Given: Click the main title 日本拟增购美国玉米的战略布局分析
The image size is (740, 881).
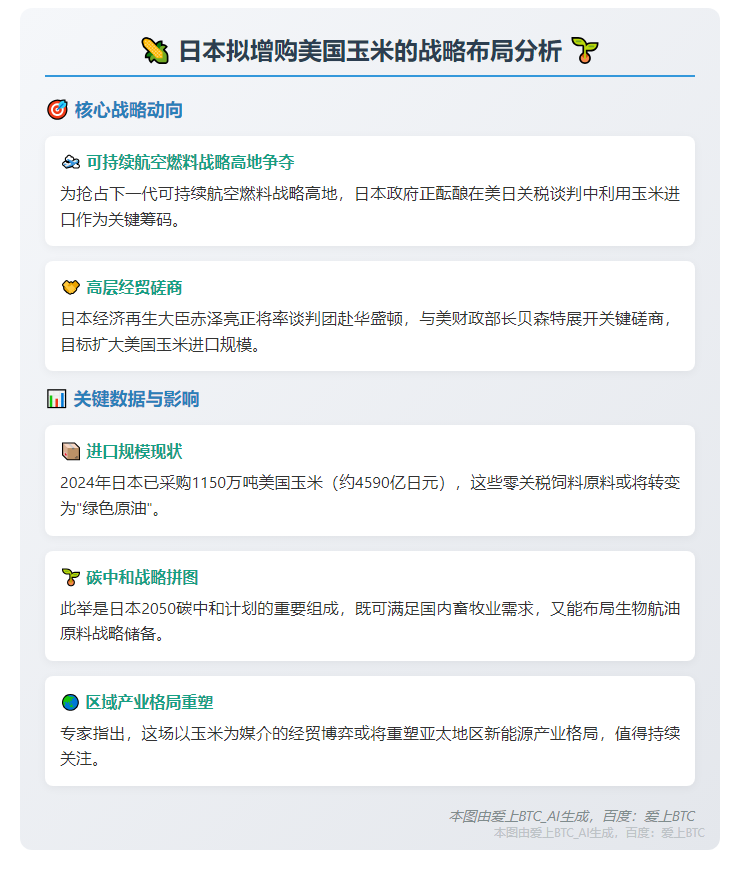Looking at the screenshot, I should (370, 51).
